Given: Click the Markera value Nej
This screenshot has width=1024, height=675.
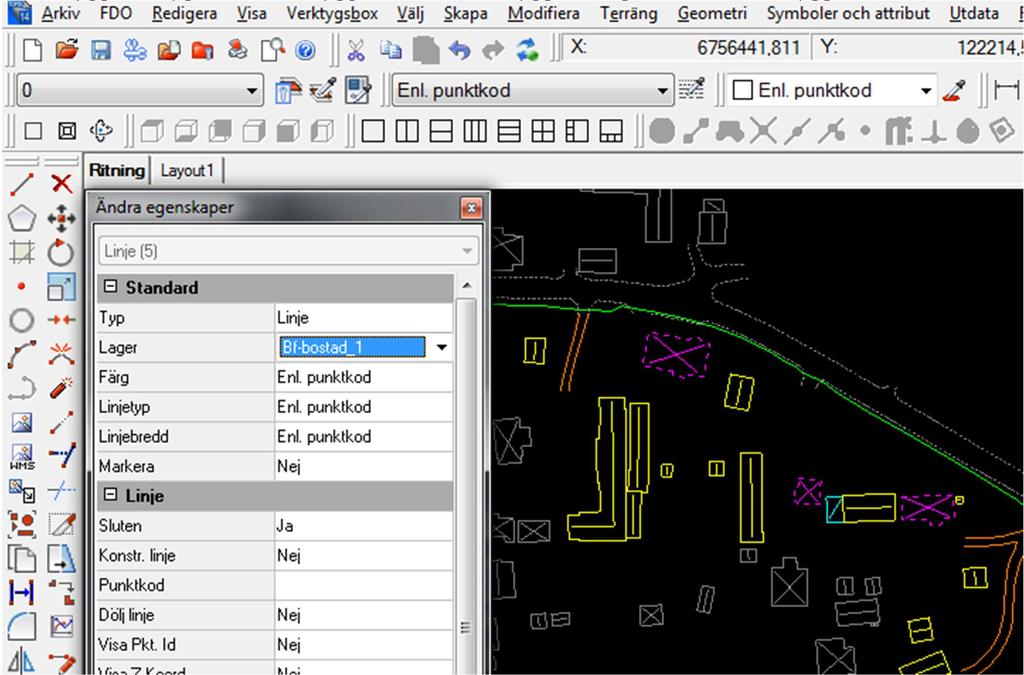Looking at the screenshot, I should click(x=363, y=466).
